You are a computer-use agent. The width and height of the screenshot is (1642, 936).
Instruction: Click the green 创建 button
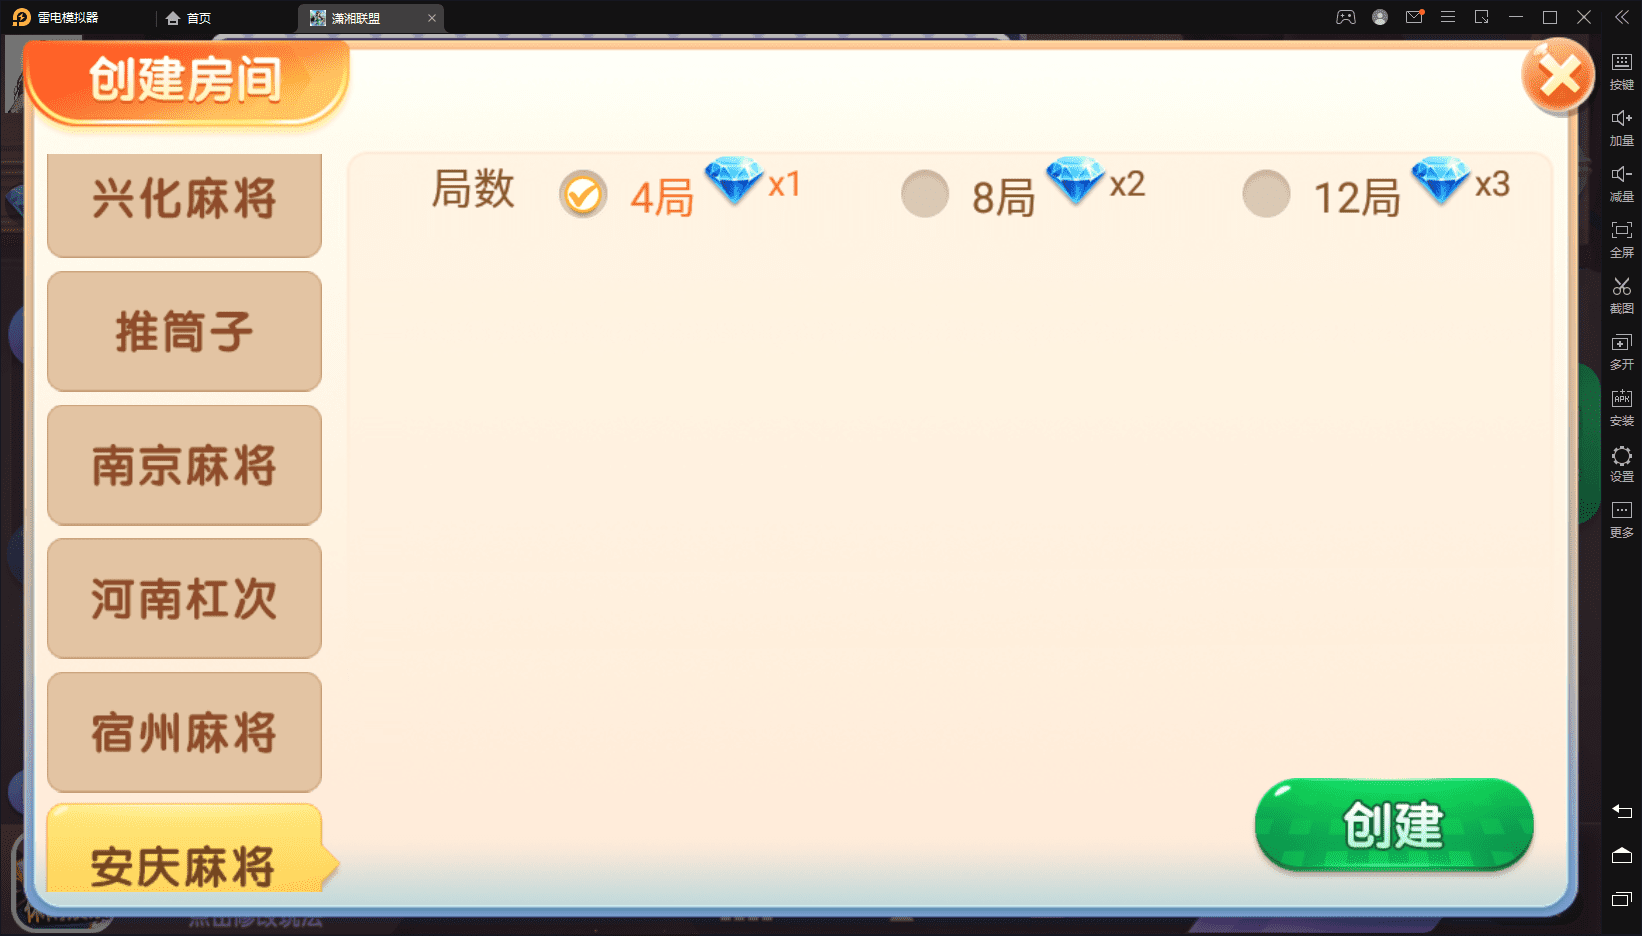pyautogui.click(x=1394, y=825)
